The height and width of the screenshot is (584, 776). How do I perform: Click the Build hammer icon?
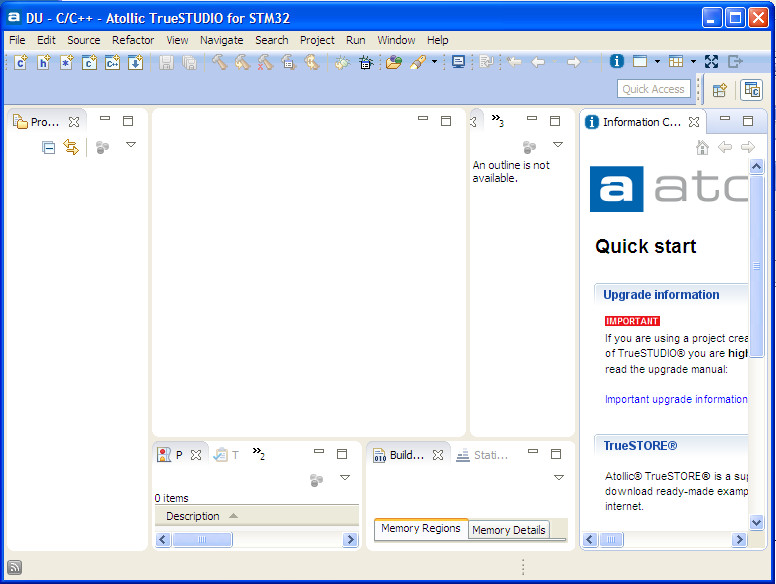pos(219,62)
